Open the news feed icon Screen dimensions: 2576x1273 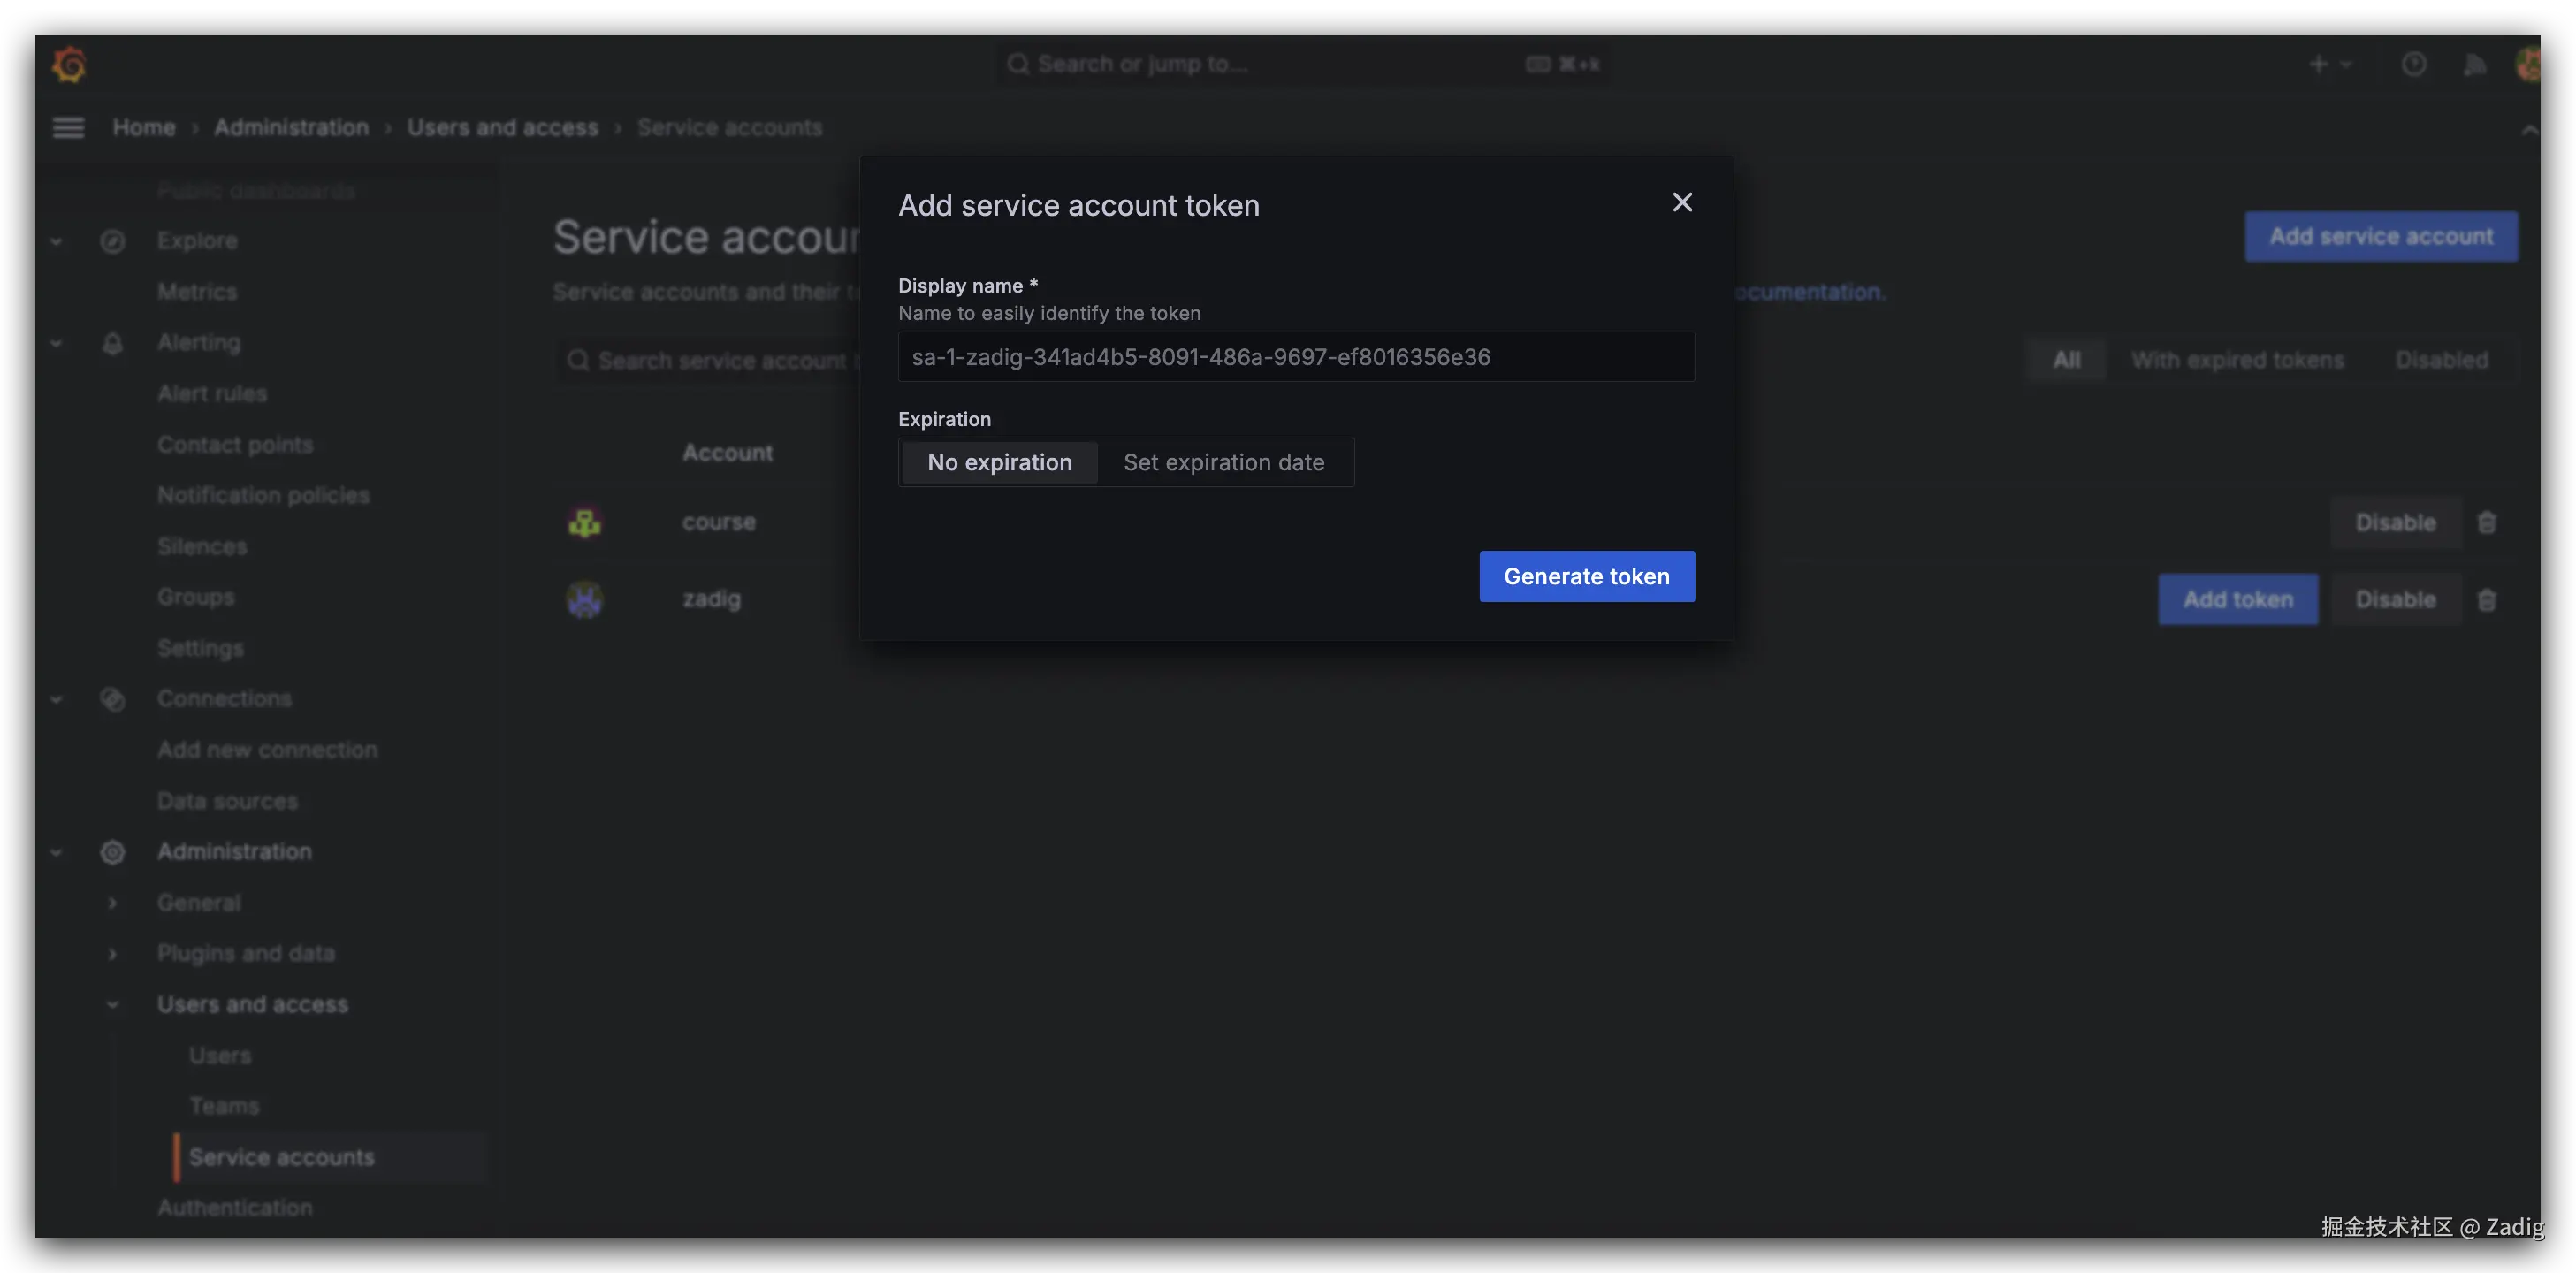point(2474,65)
